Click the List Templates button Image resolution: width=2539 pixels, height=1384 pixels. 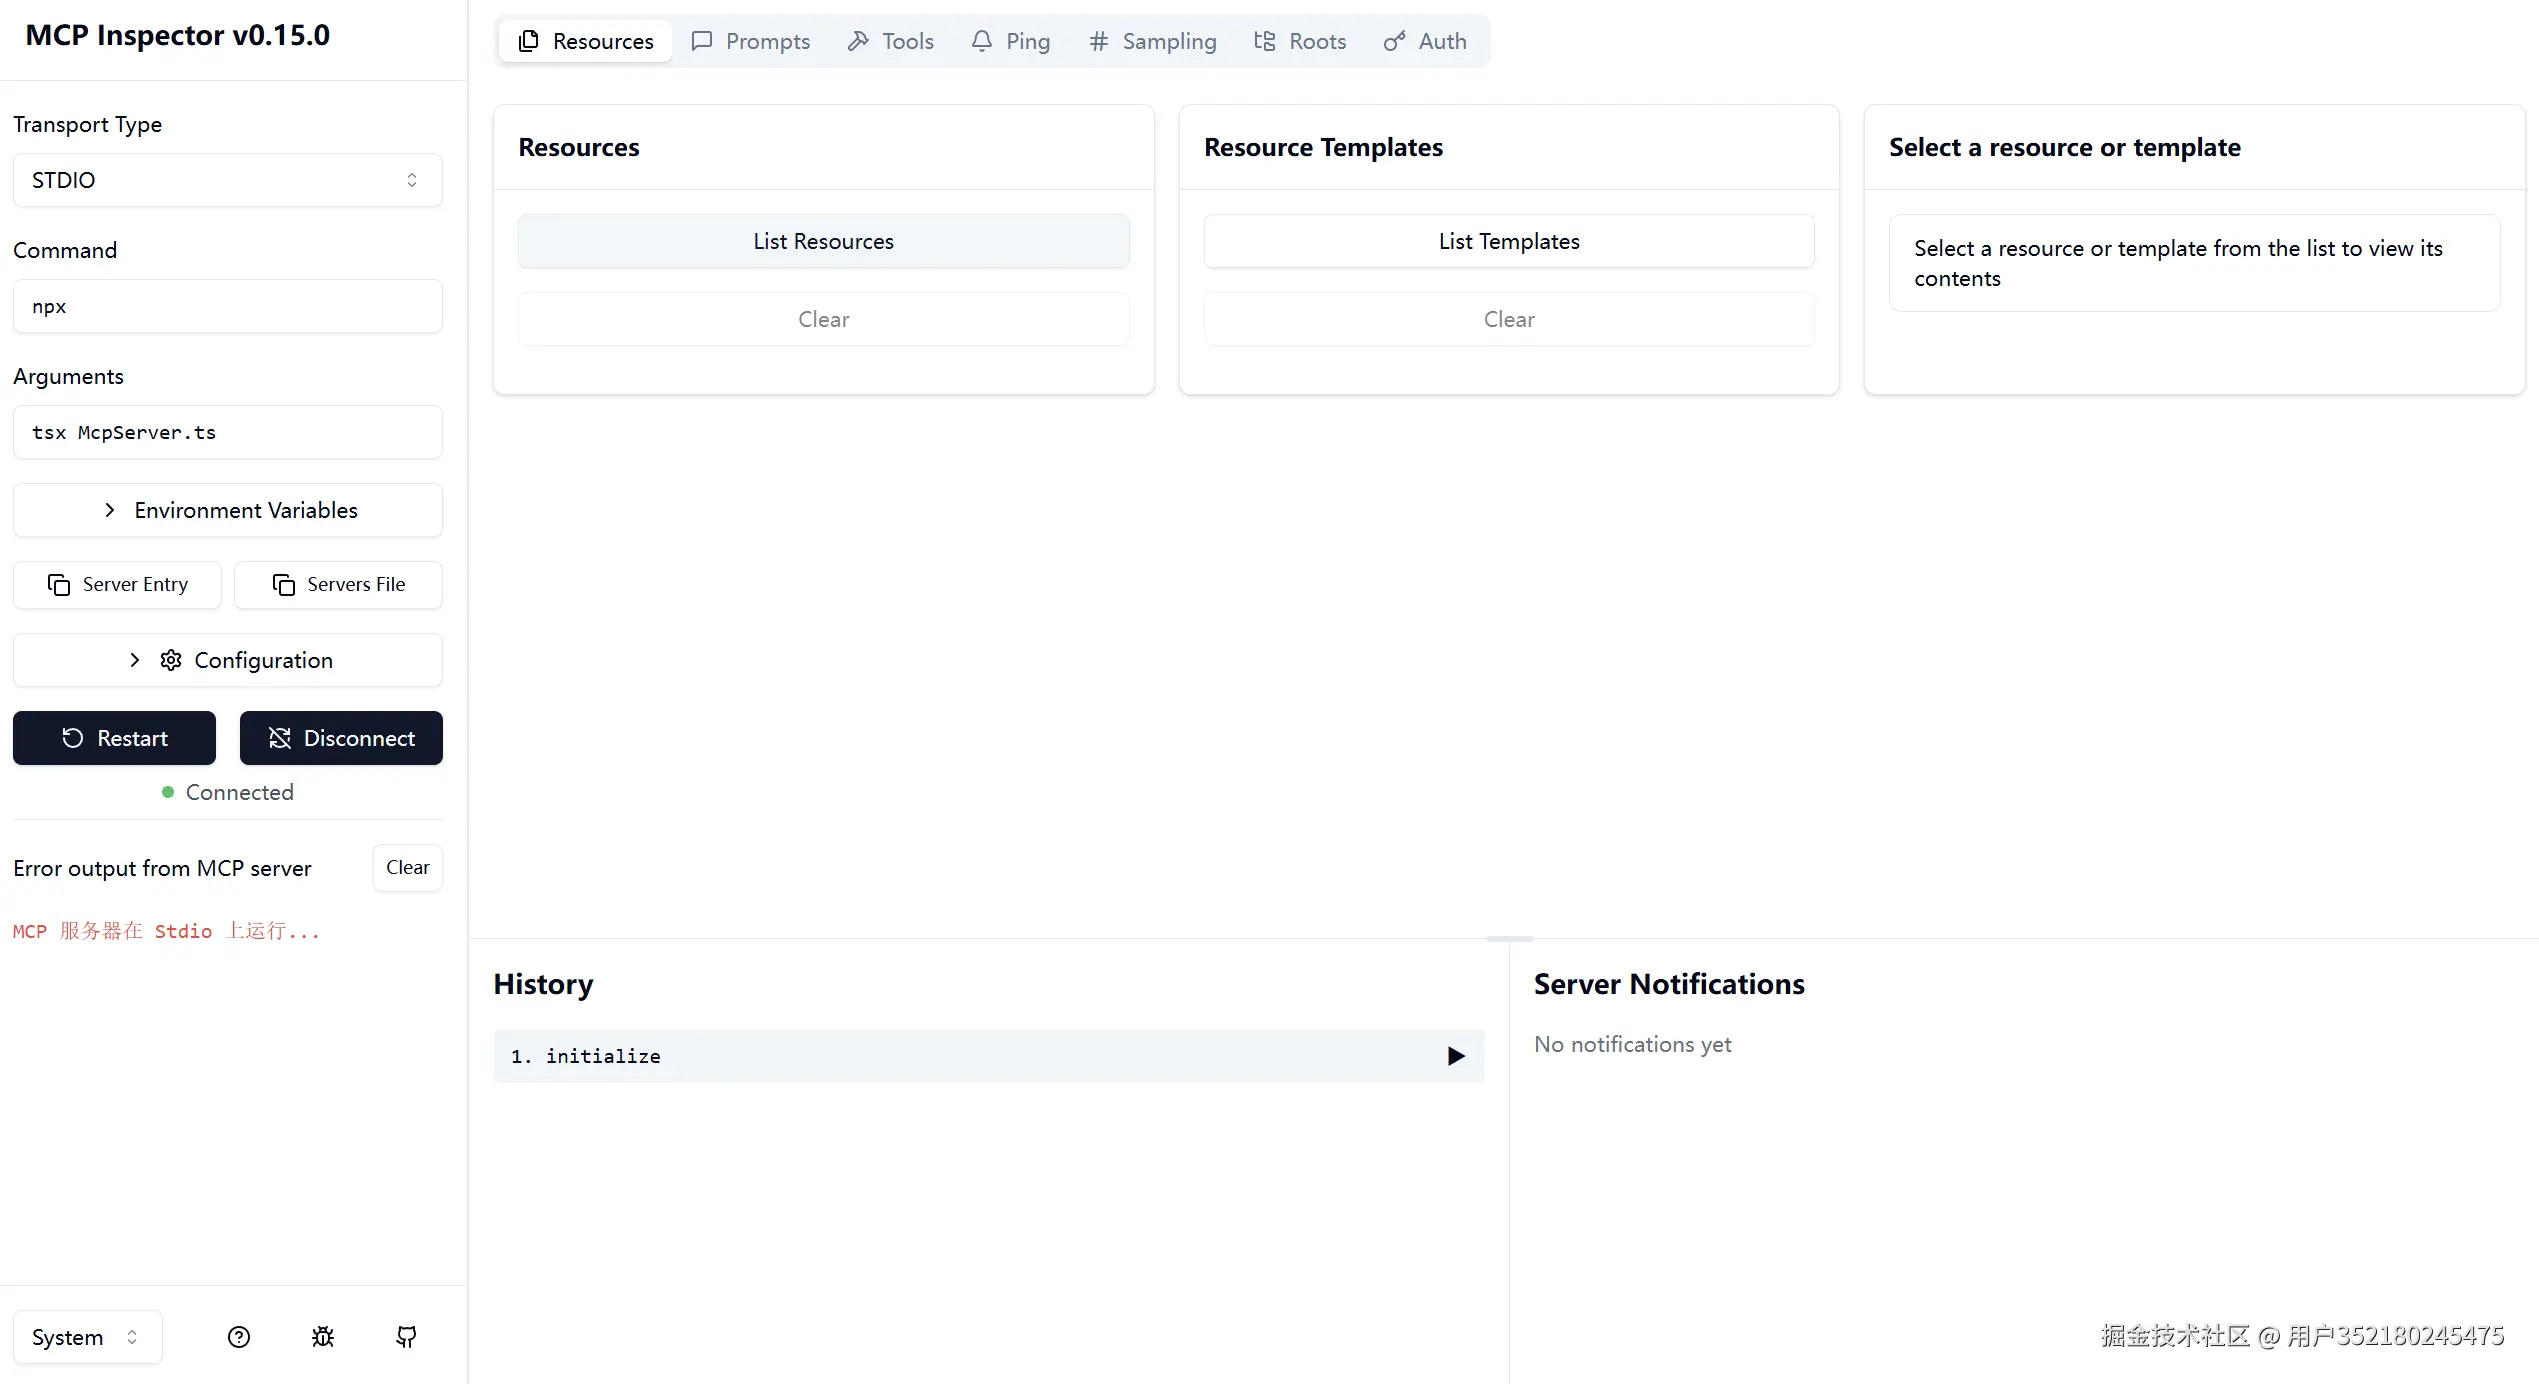click(x=1508, y=241)
